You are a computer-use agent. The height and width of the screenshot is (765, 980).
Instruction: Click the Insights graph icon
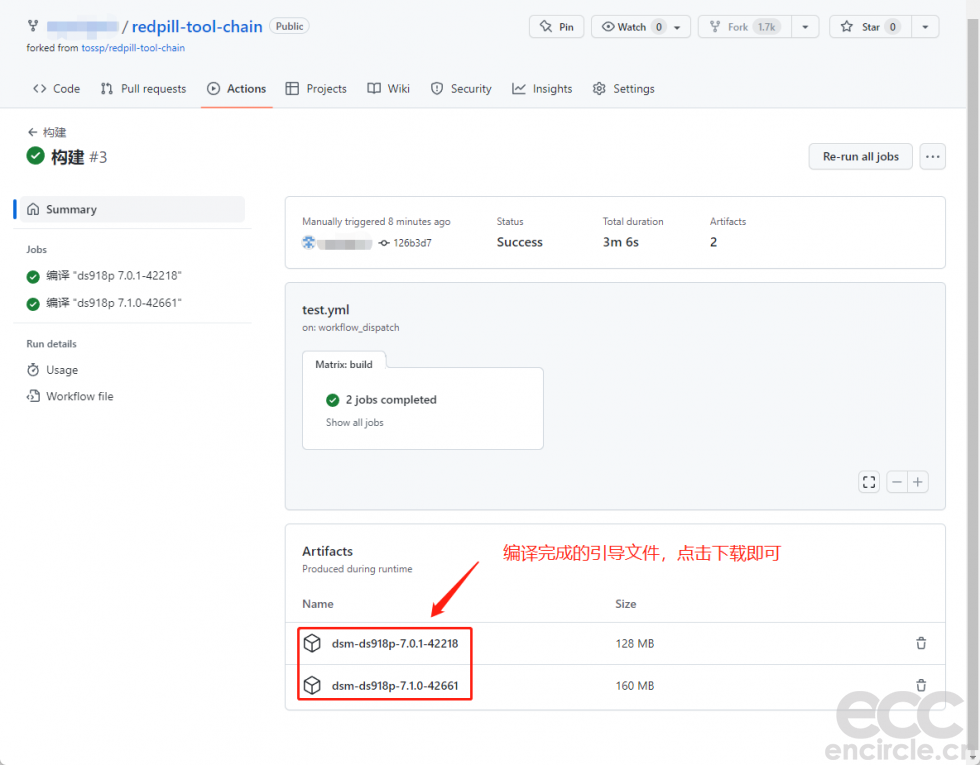click(x=519, y=89)
